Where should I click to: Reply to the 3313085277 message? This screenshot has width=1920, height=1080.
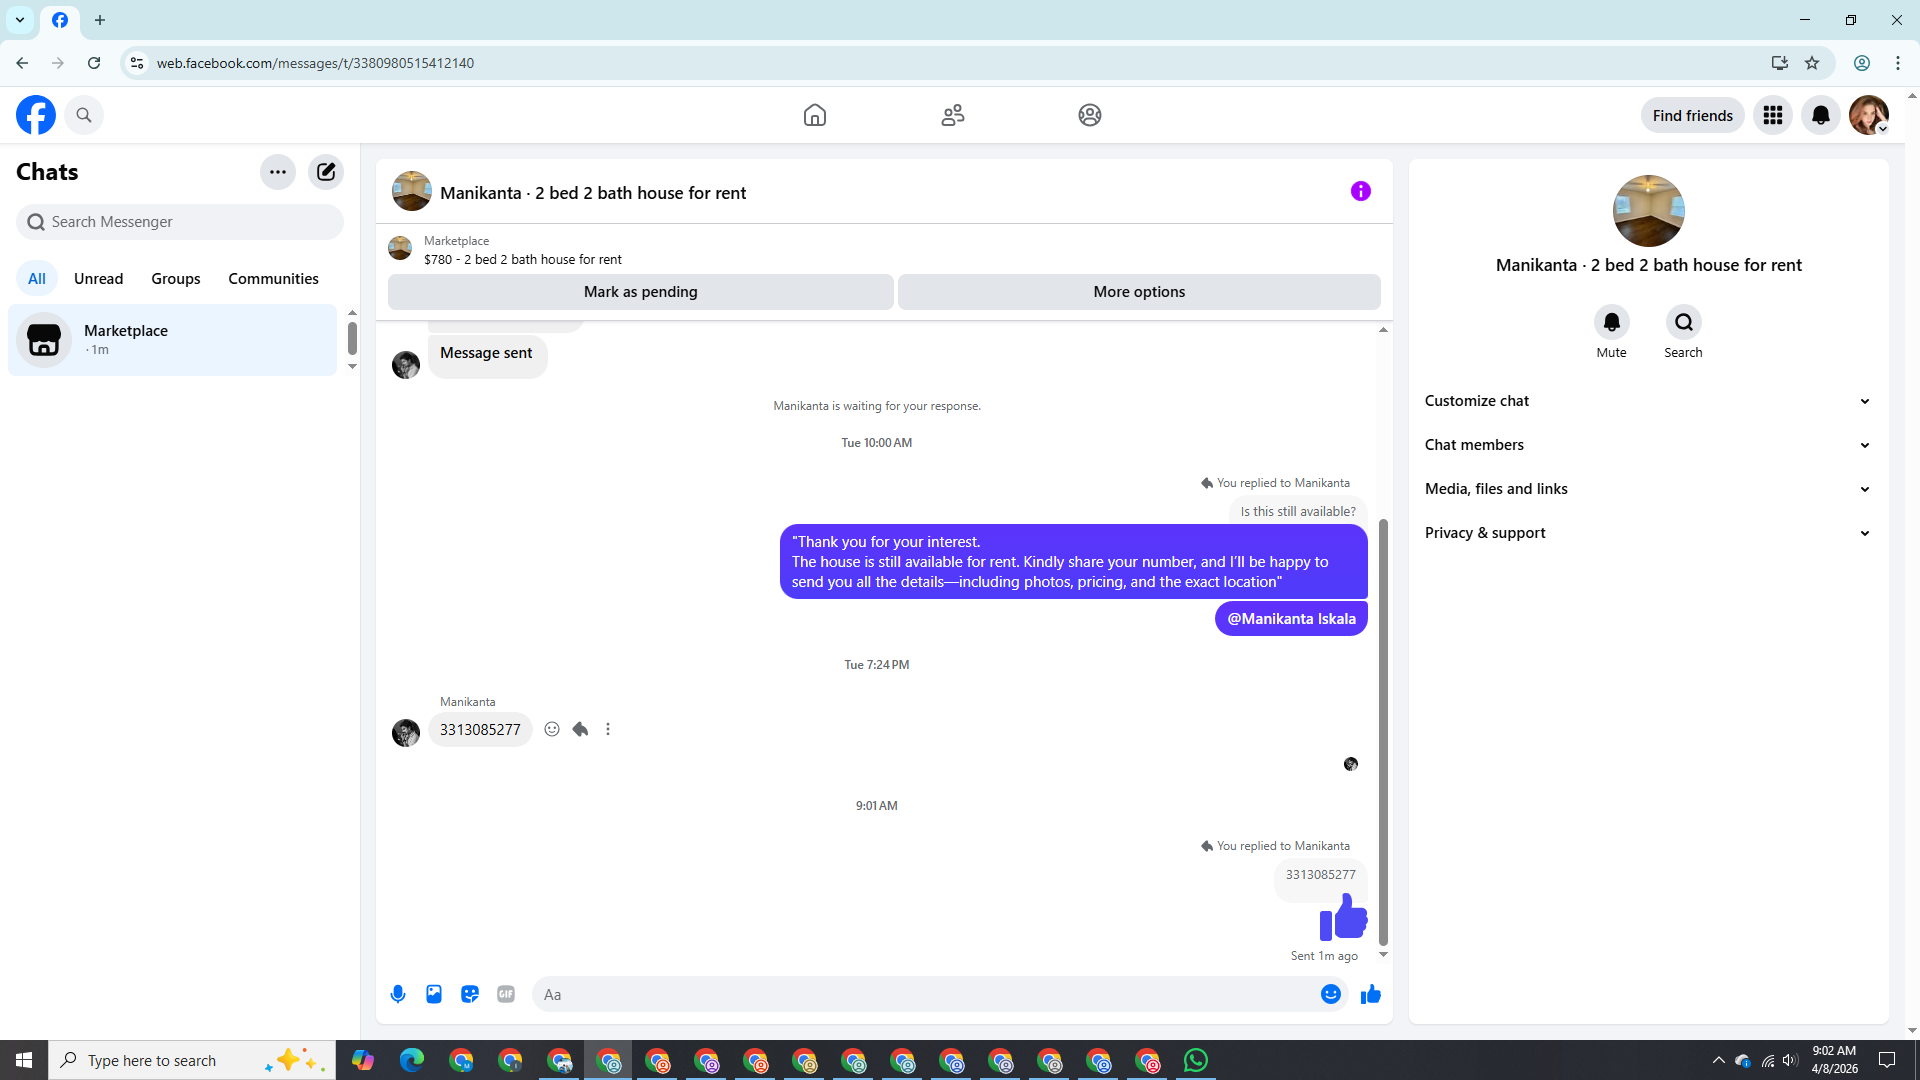[x=580, y=729]
